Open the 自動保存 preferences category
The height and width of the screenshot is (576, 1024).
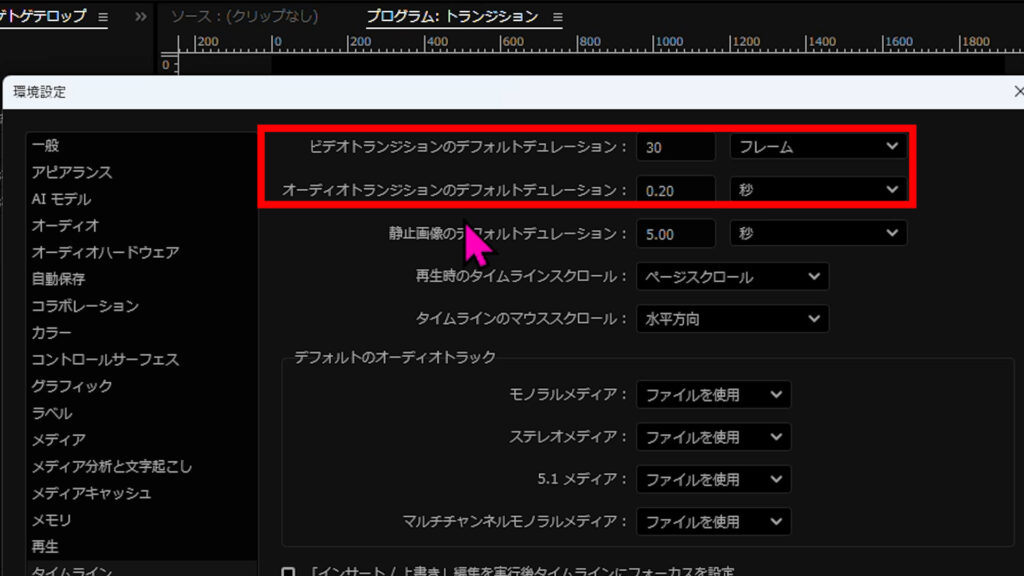tap(58, 279)
